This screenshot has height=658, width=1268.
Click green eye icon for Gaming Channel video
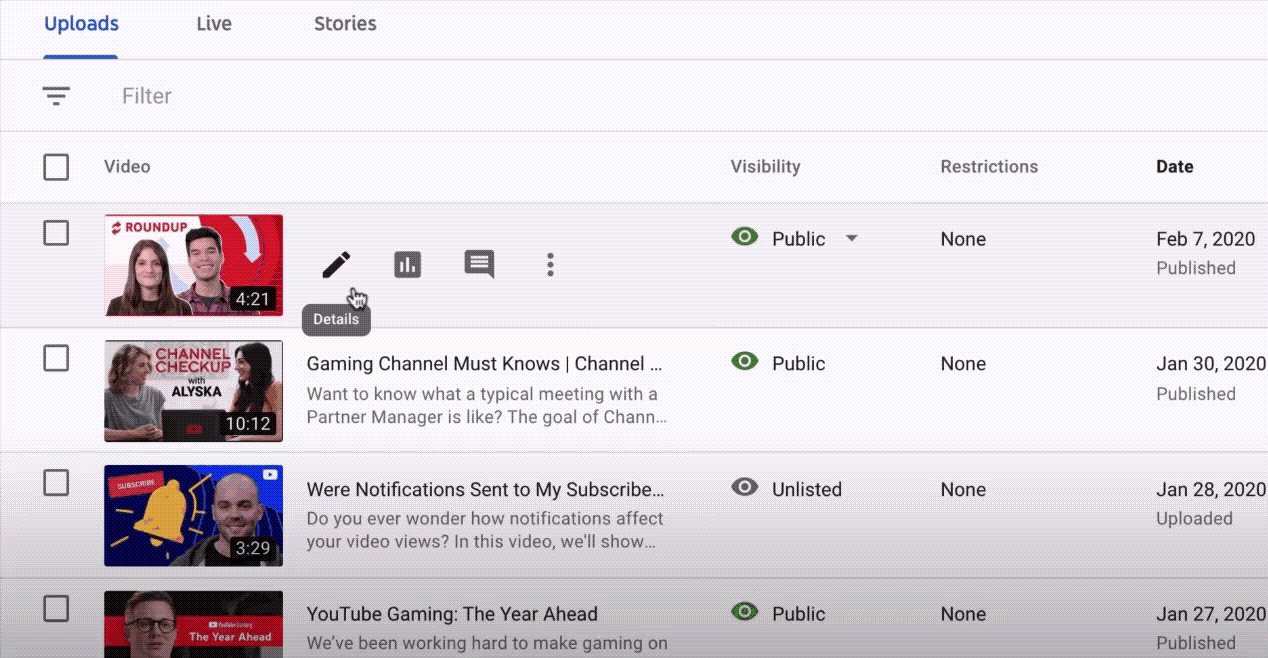point(744,362)
